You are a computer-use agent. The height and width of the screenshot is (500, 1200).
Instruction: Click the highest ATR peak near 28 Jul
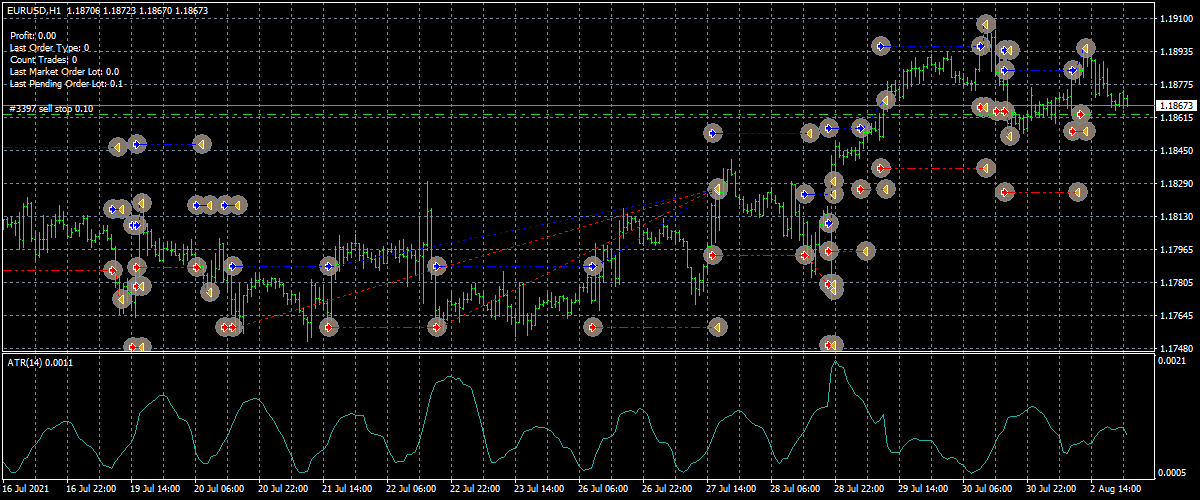pyautogui.click(x=837, y=363)
